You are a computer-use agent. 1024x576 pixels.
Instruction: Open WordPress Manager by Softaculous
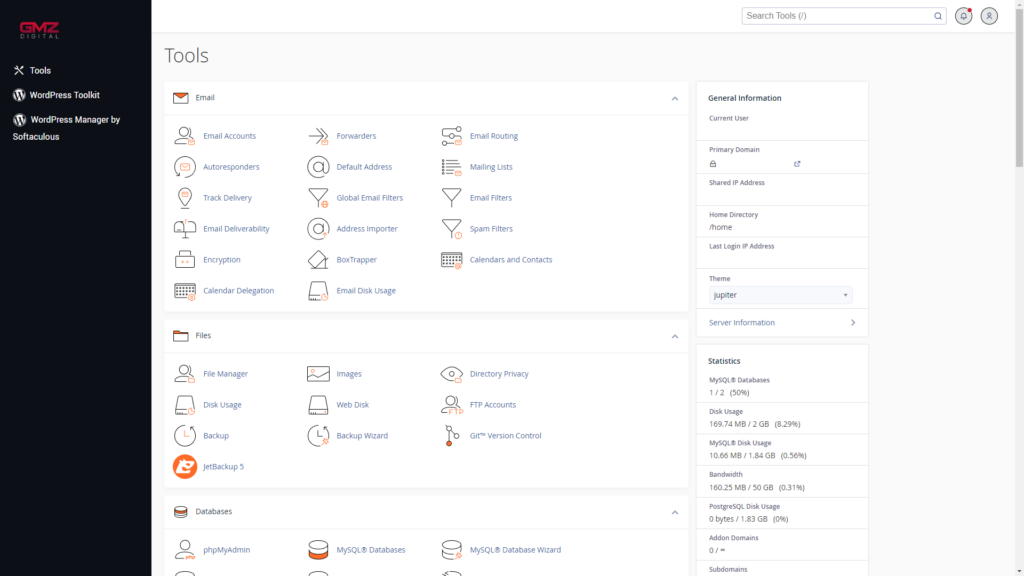66,128
